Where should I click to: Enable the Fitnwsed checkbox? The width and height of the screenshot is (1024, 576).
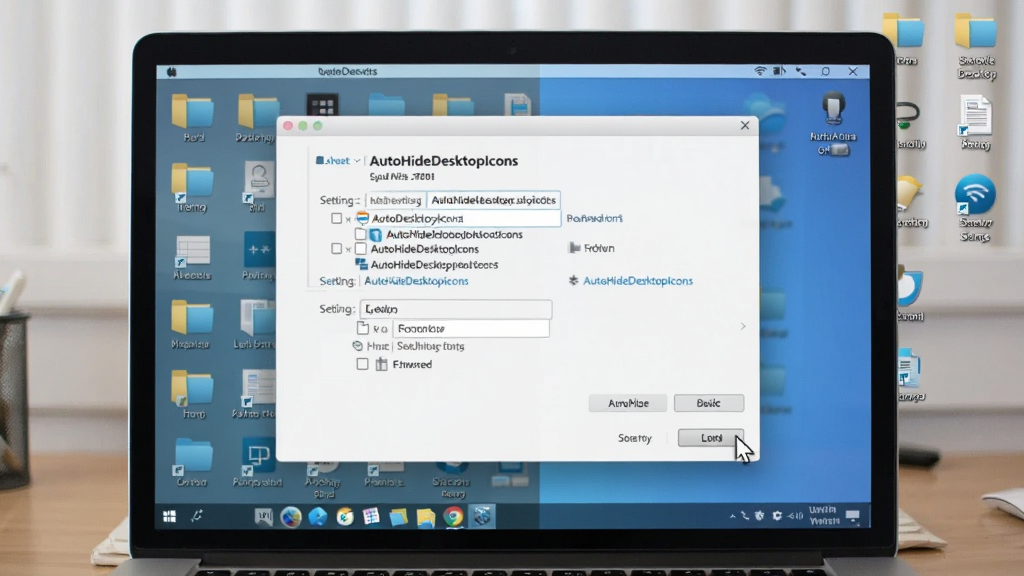(x=362, y=364)
